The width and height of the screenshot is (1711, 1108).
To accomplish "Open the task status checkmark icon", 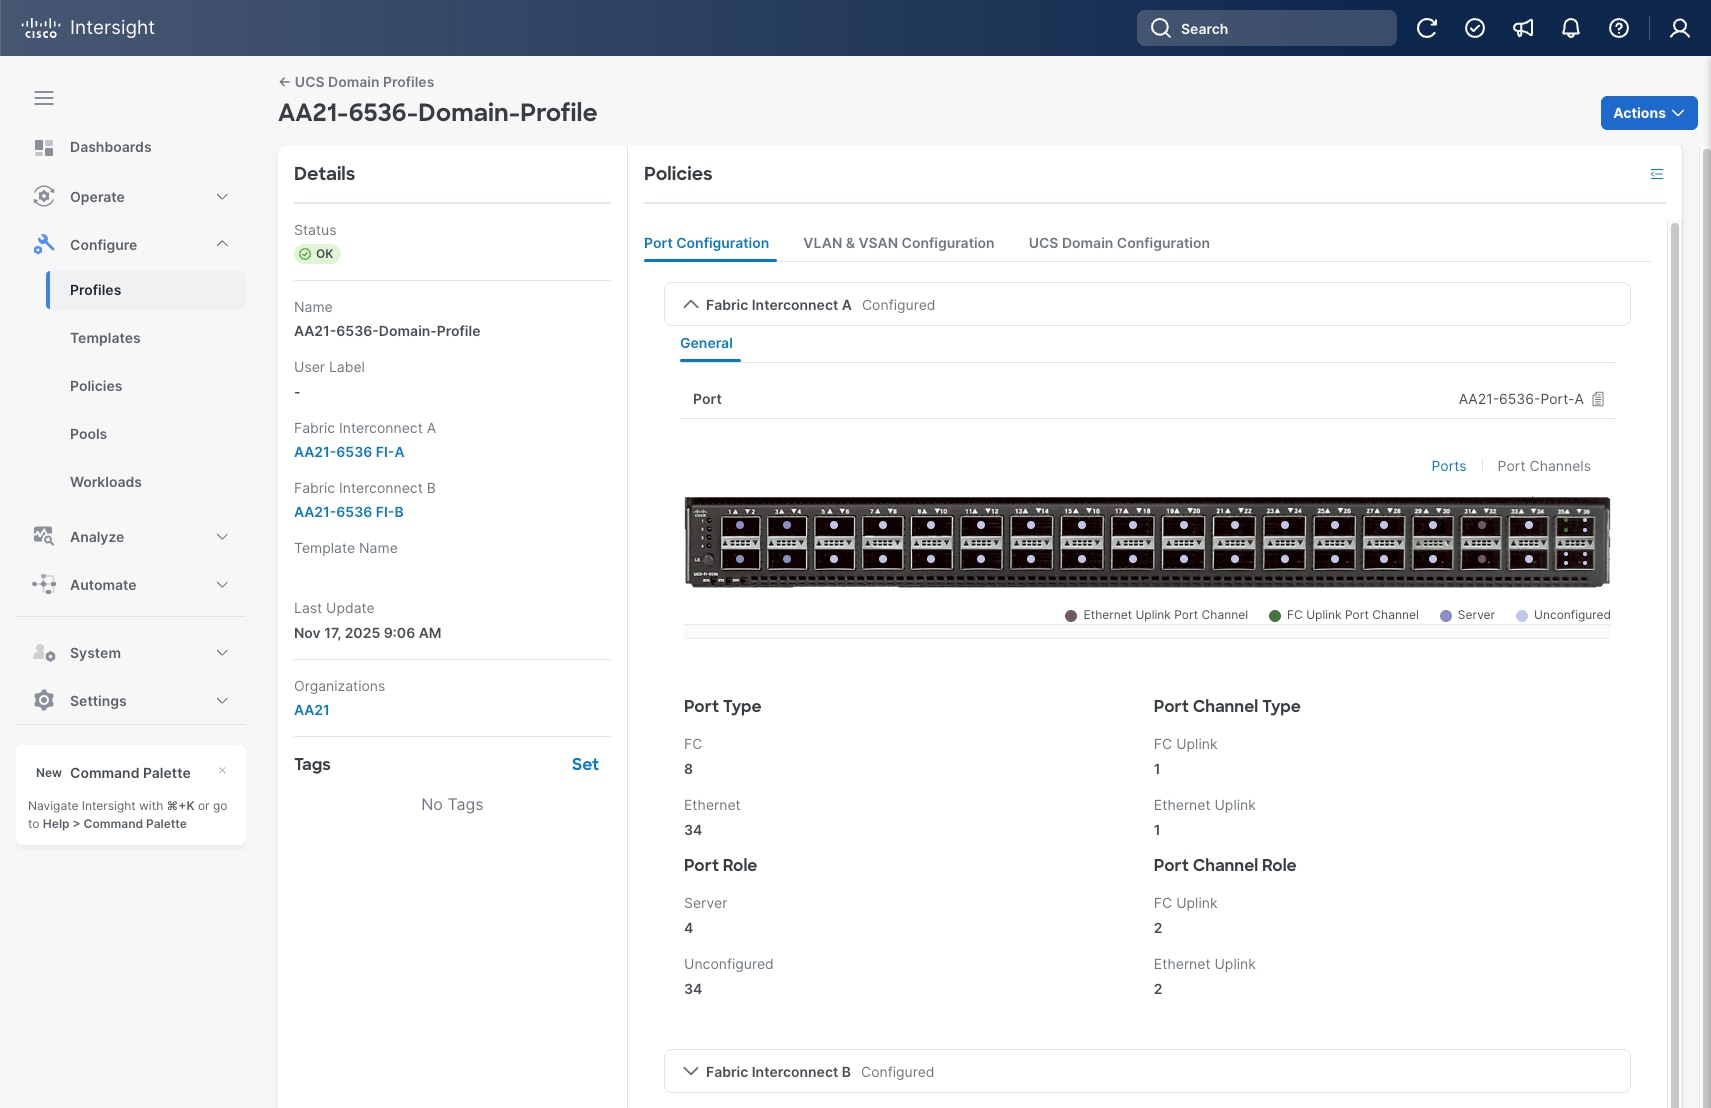I will [x=1475, y=27].
